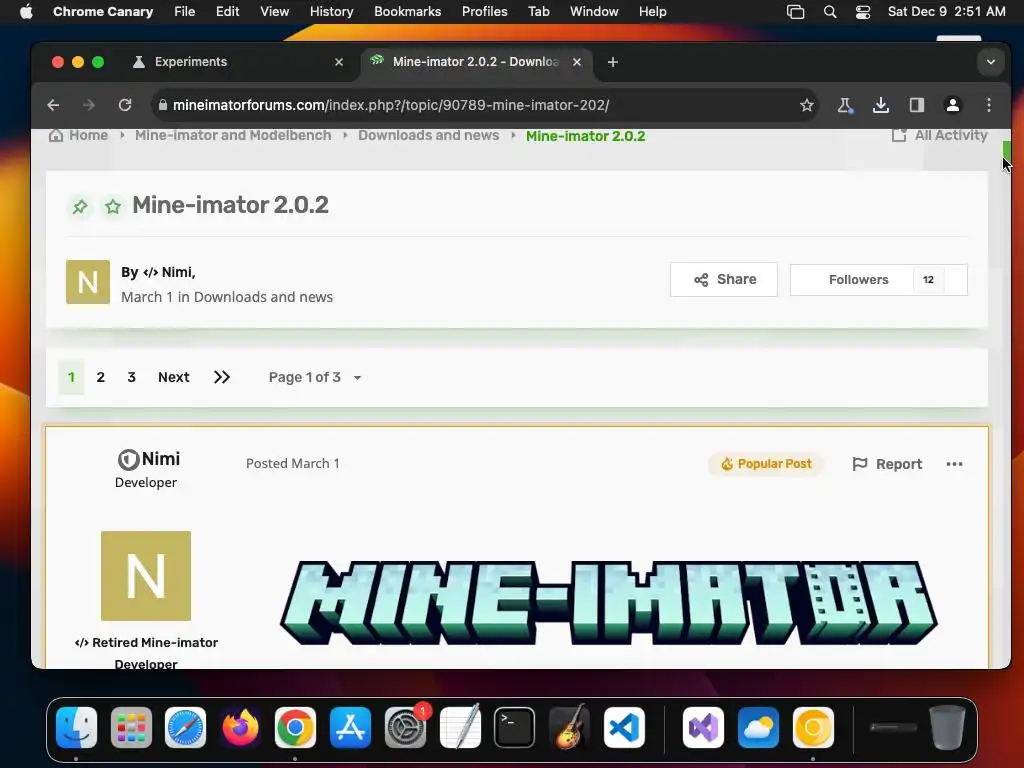Open Safari from the Dock
The width and height of the screenshot is (1024, 768).
pos(185,727)
